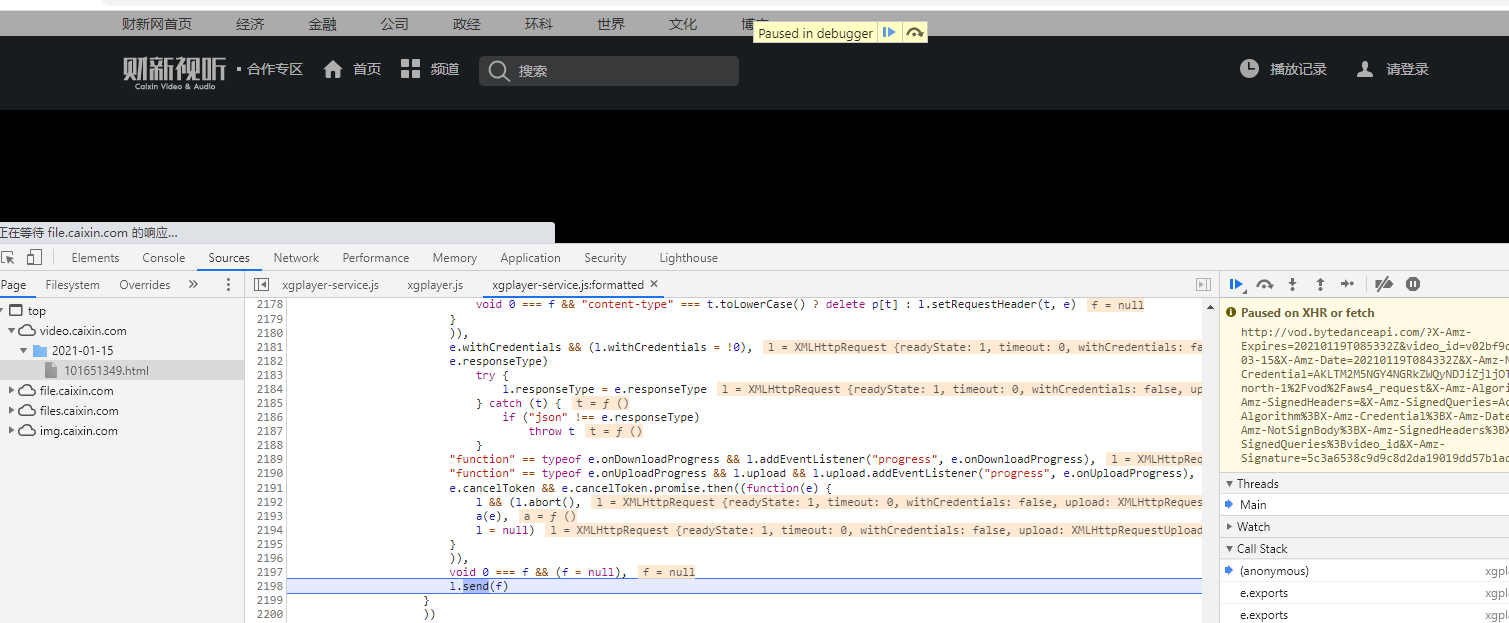This screenshot has height=623, width=1509.
Task: Collapse video.caixin.com tree node
Action: tap(13, 331)
